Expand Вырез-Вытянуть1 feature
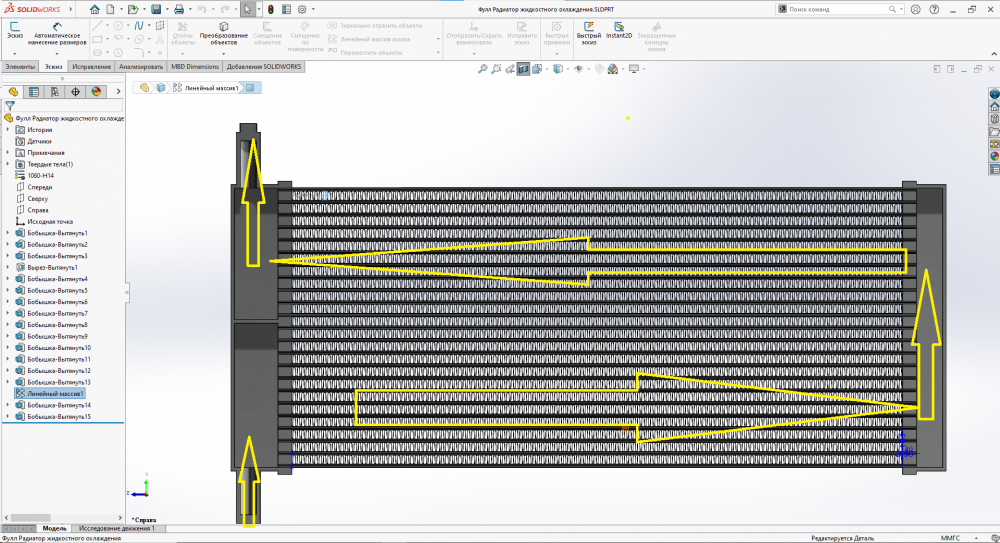1000x543 pixels. pos(8,267)
